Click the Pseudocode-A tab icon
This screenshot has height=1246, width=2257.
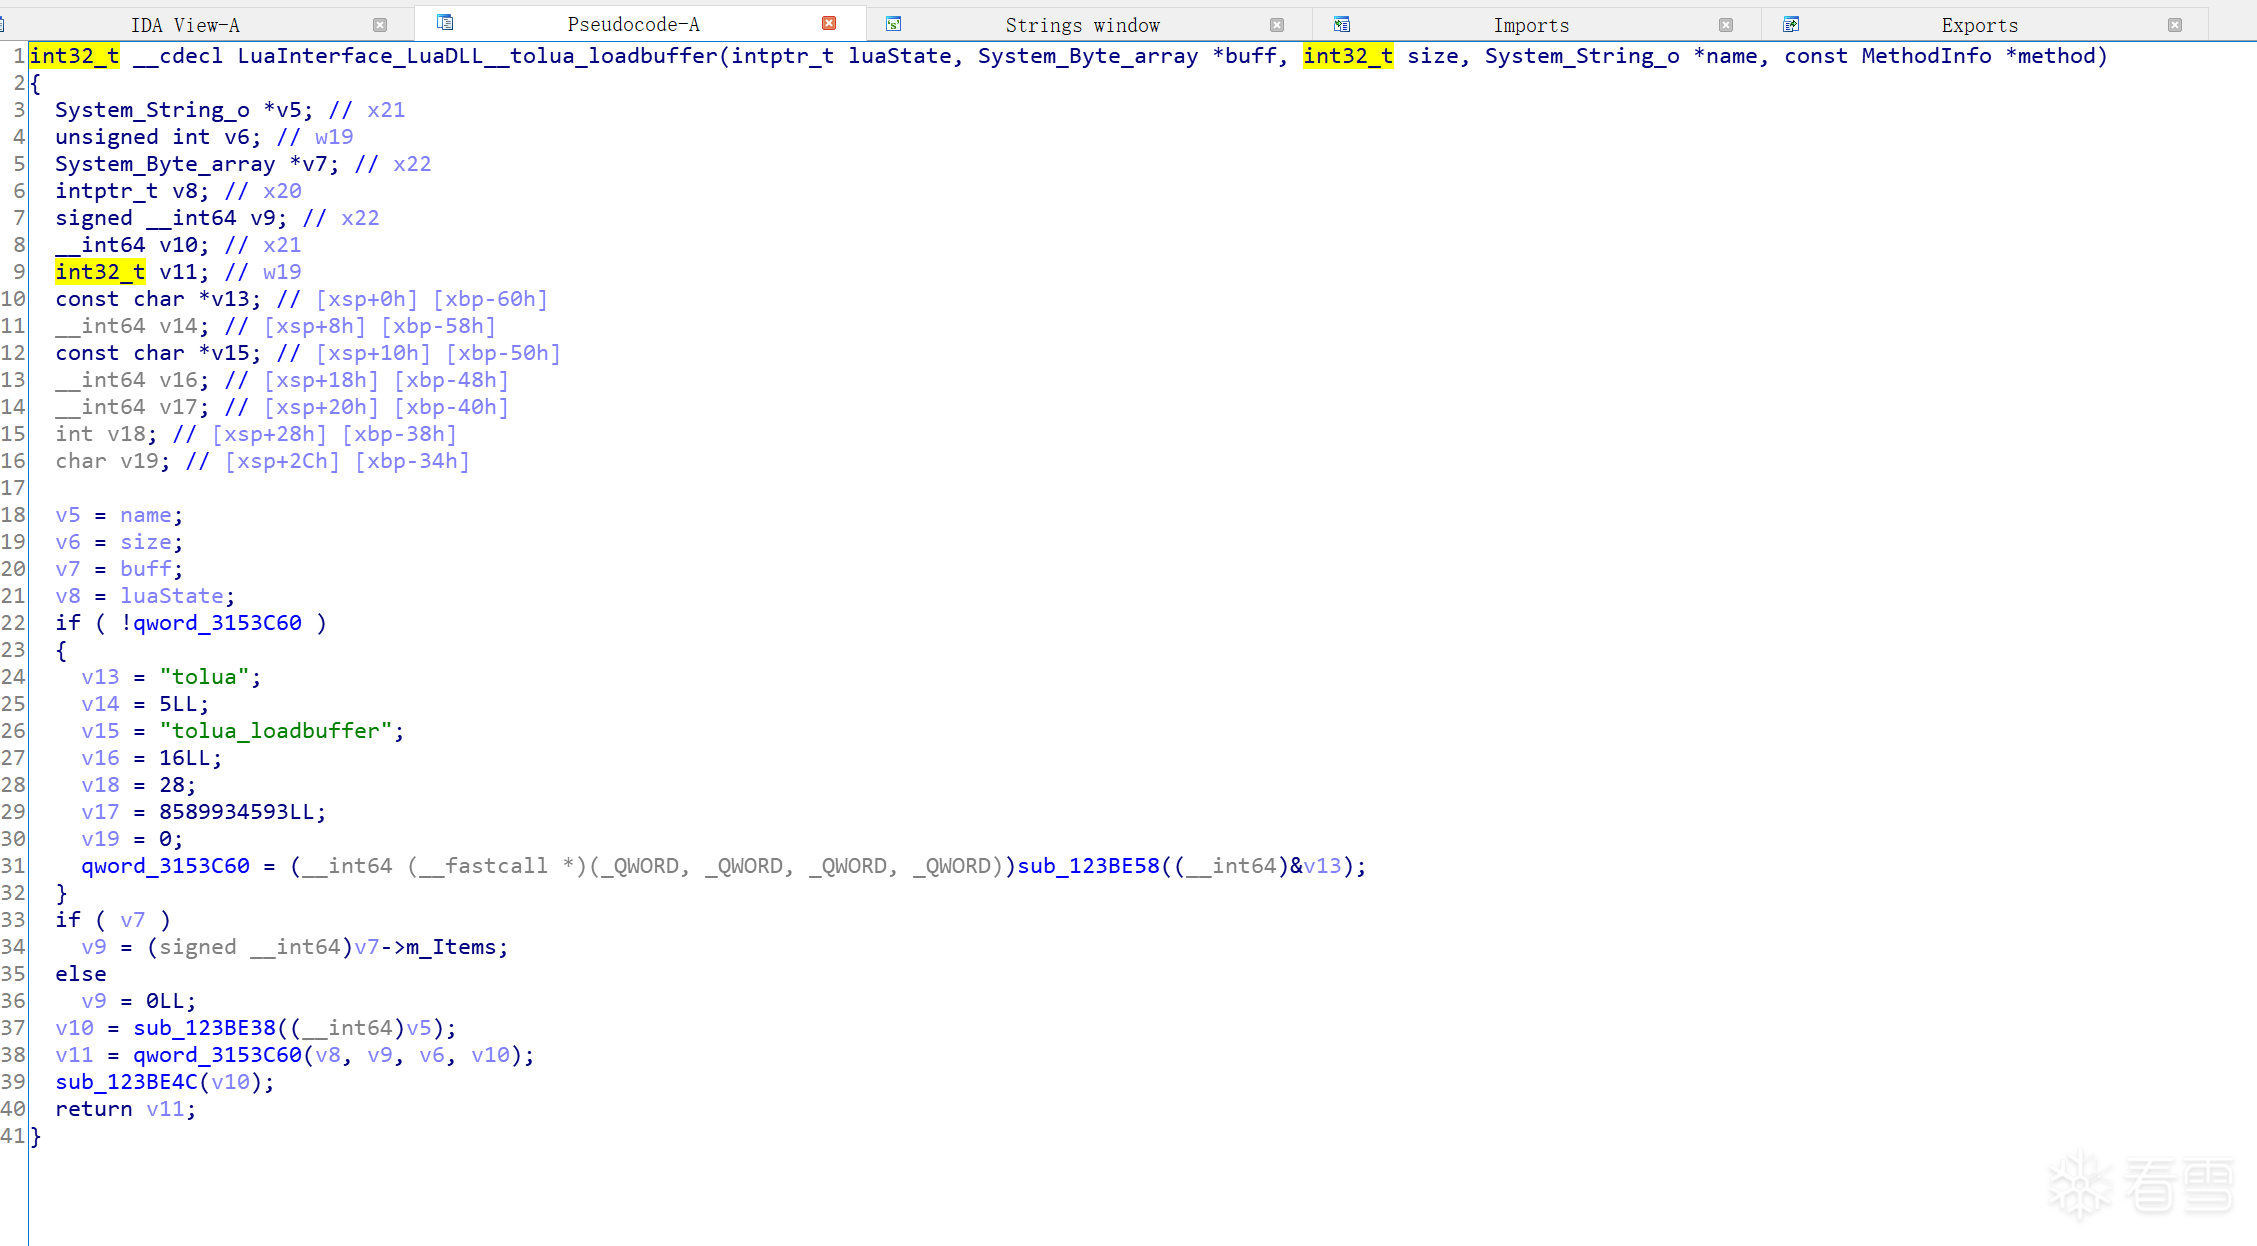pos(445,23)
